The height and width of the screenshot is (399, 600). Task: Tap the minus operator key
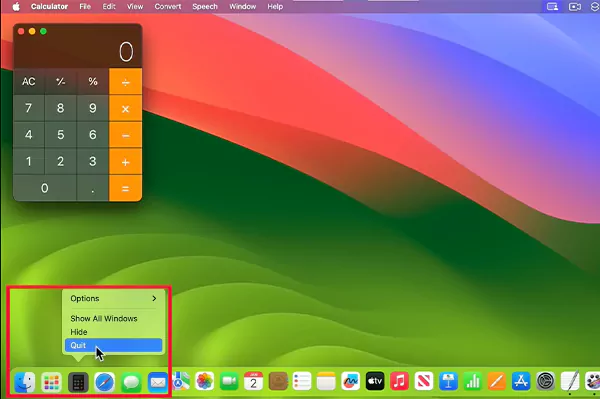click(126, 135)
